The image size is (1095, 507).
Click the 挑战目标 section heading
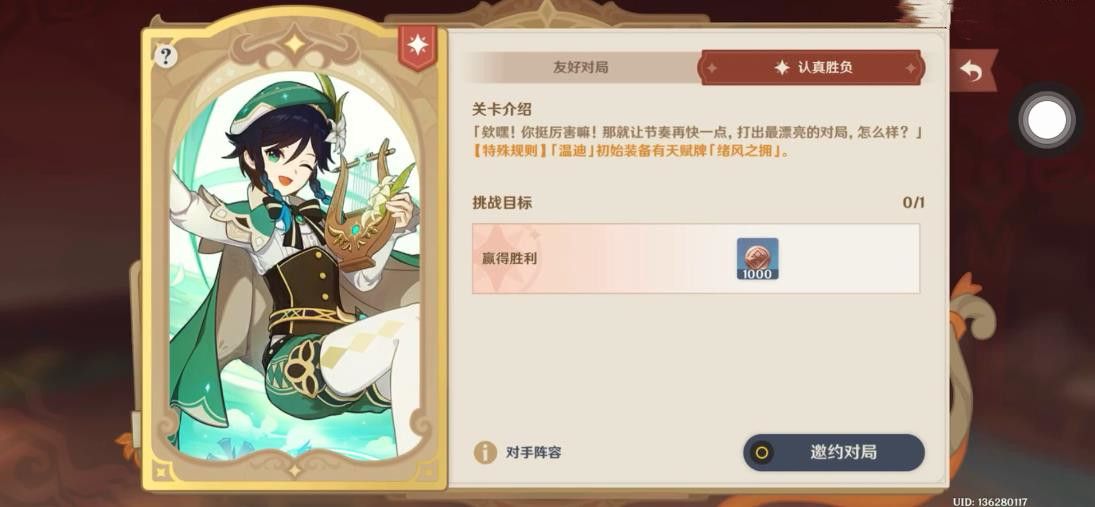[x=502, y=203]
